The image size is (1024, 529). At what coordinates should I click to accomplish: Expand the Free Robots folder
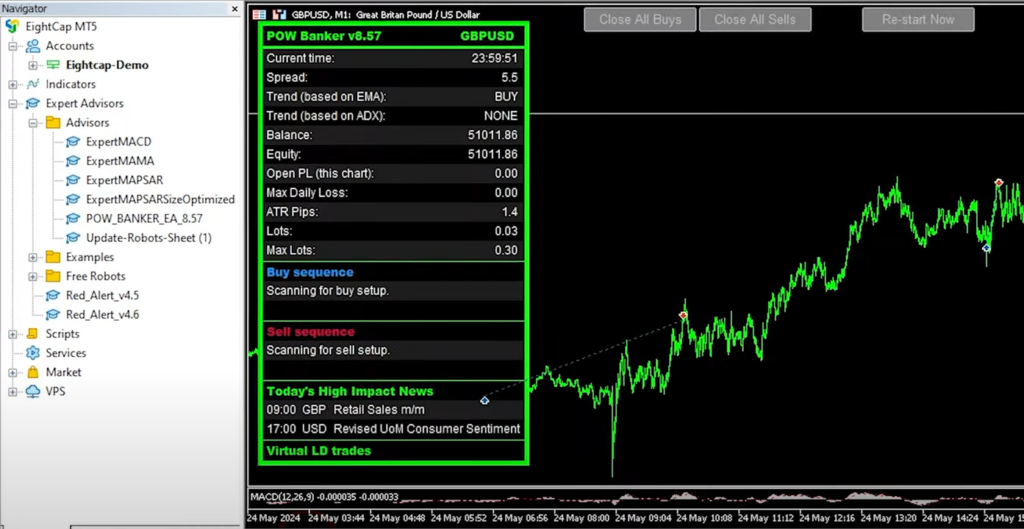33,277
